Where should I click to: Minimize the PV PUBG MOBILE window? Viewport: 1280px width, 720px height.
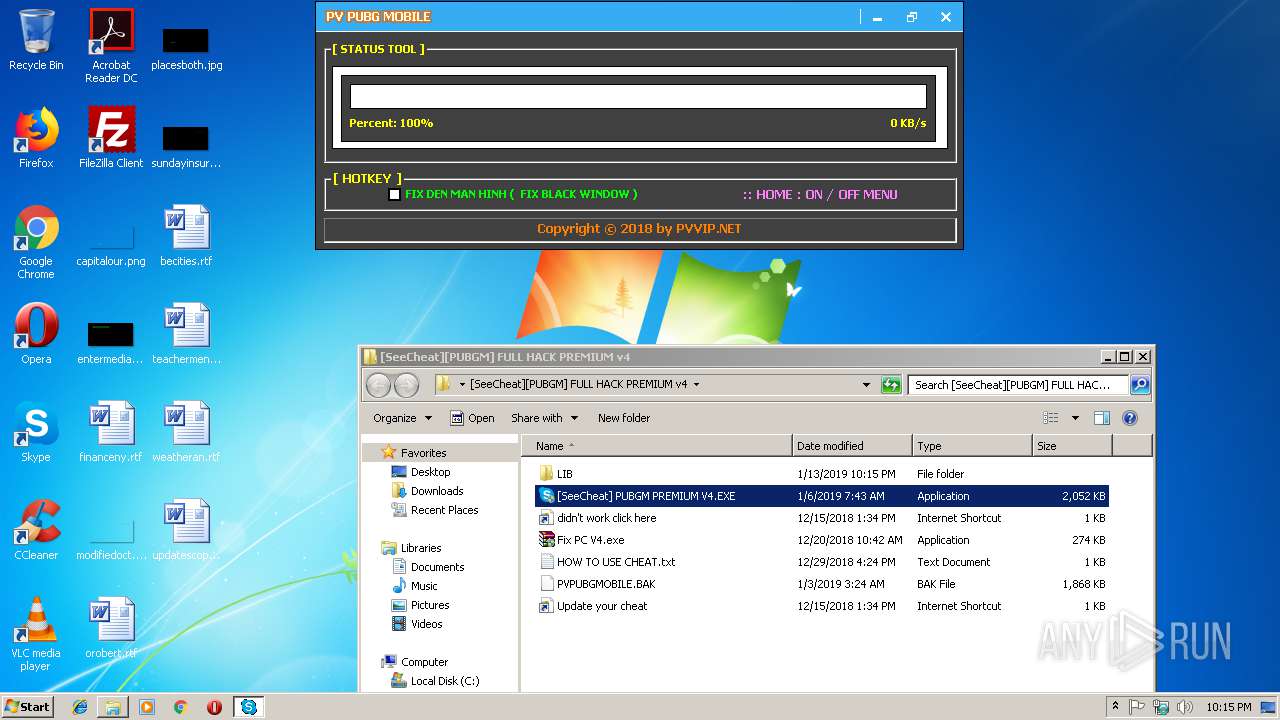point(877,17)
